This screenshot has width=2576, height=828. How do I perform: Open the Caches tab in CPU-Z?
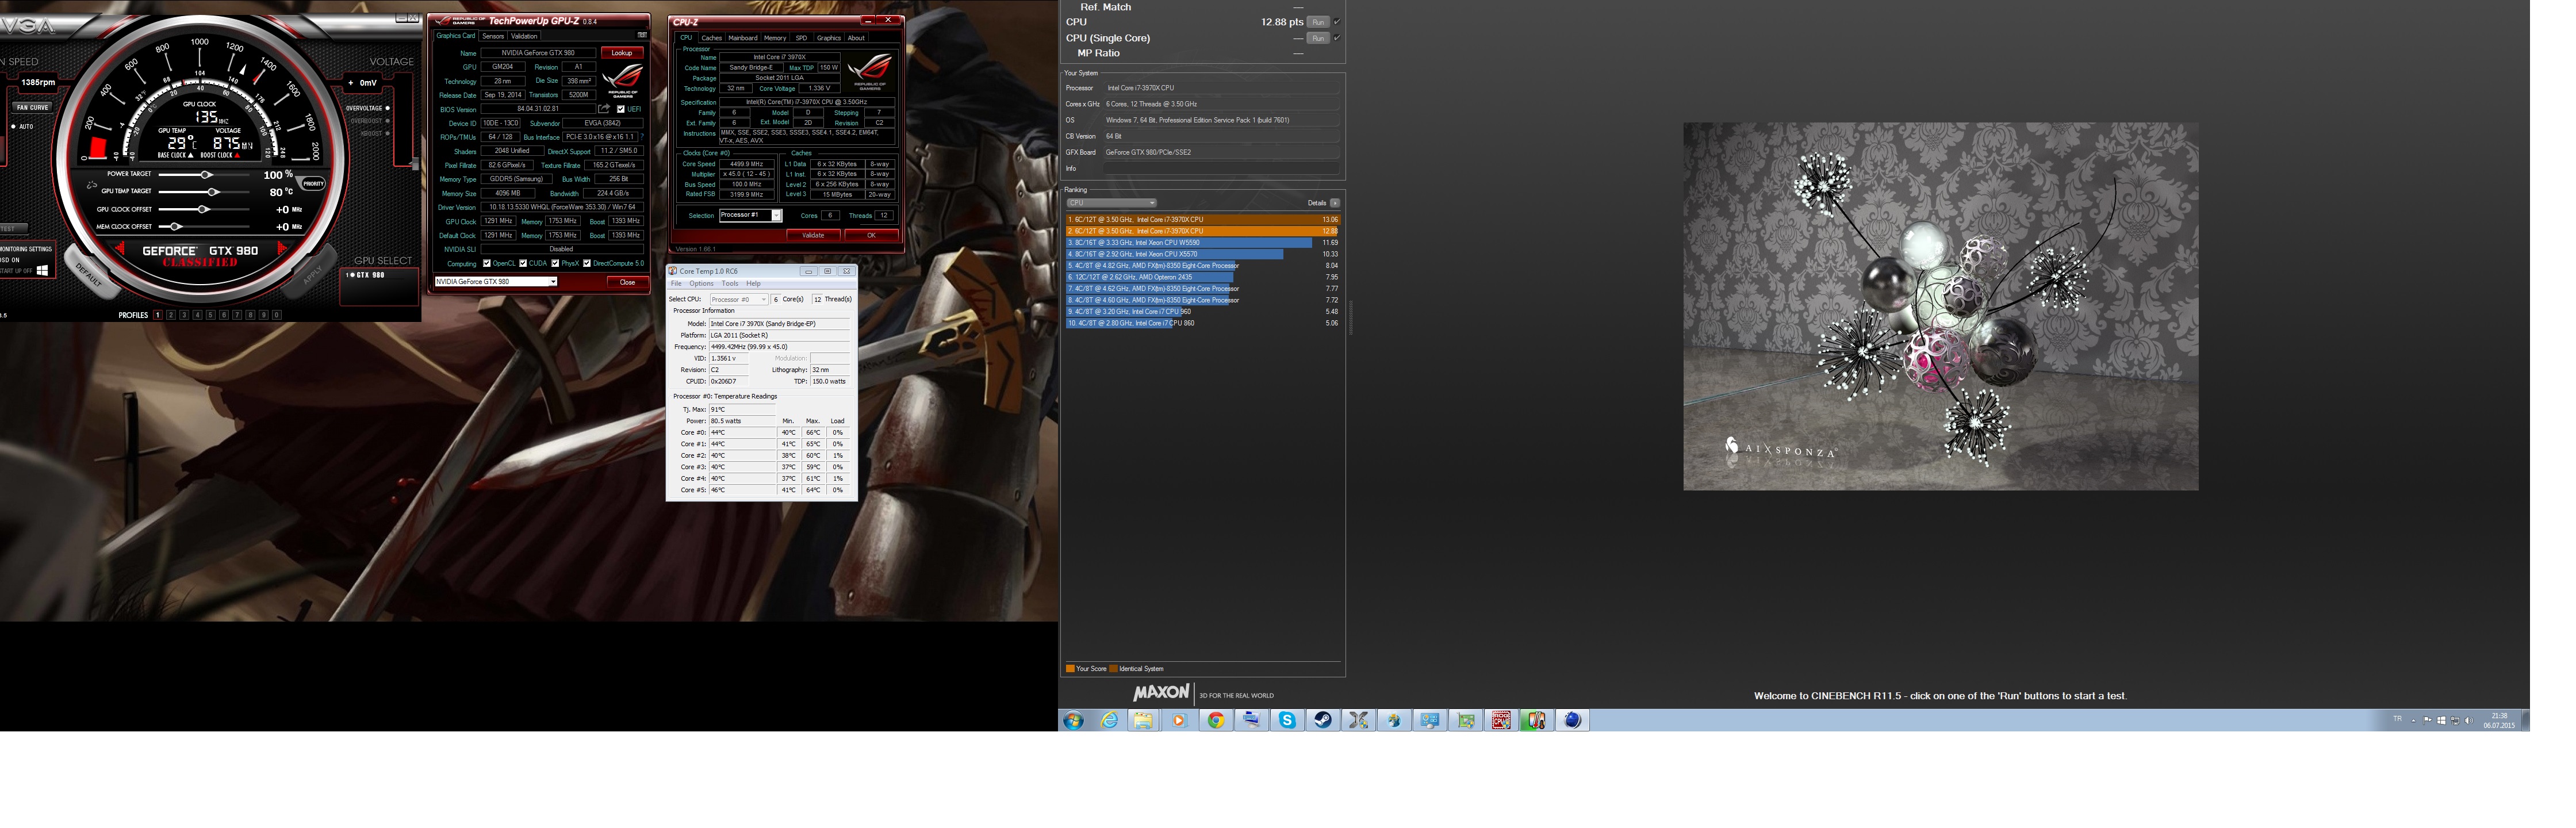(x=711, y=38)
